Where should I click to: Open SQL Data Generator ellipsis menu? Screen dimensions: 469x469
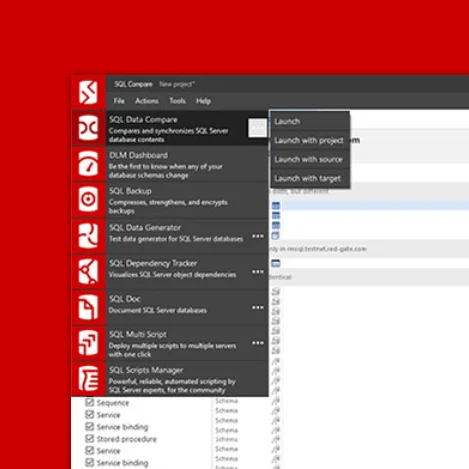pyautogui.click(x=258, y=236)
